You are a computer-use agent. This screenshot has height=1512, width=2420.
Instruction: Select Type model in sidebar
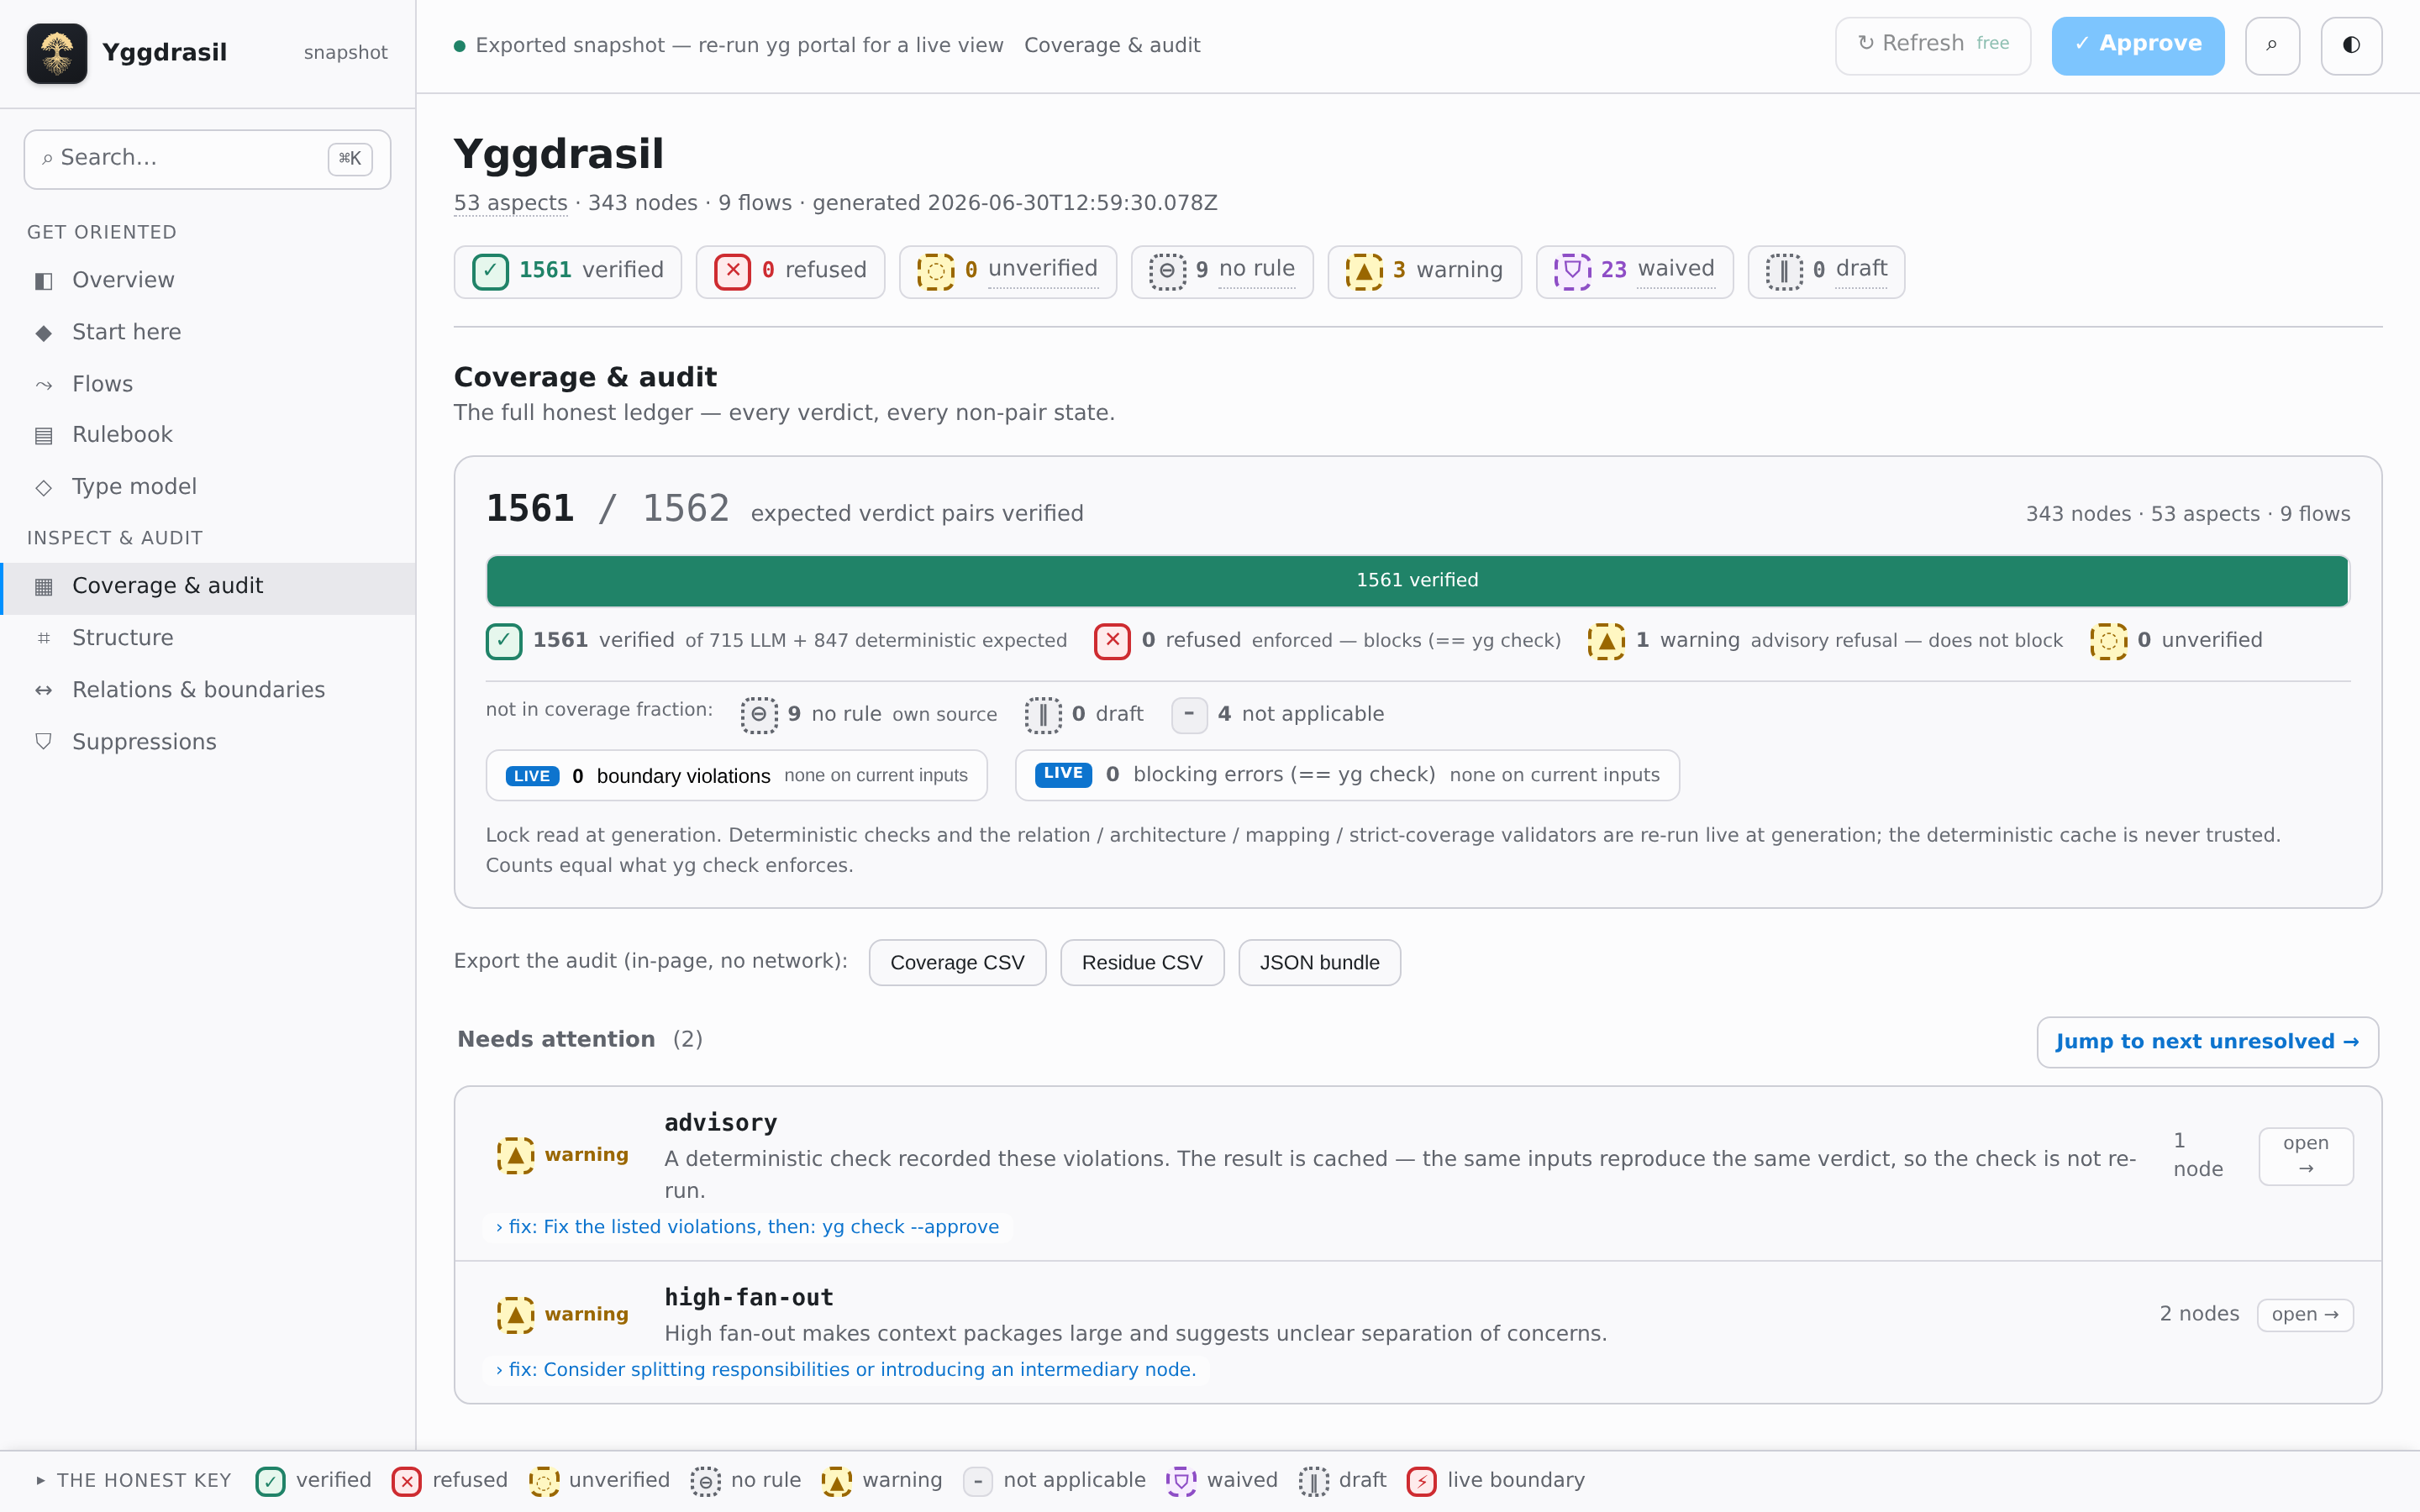click(208, 487)
